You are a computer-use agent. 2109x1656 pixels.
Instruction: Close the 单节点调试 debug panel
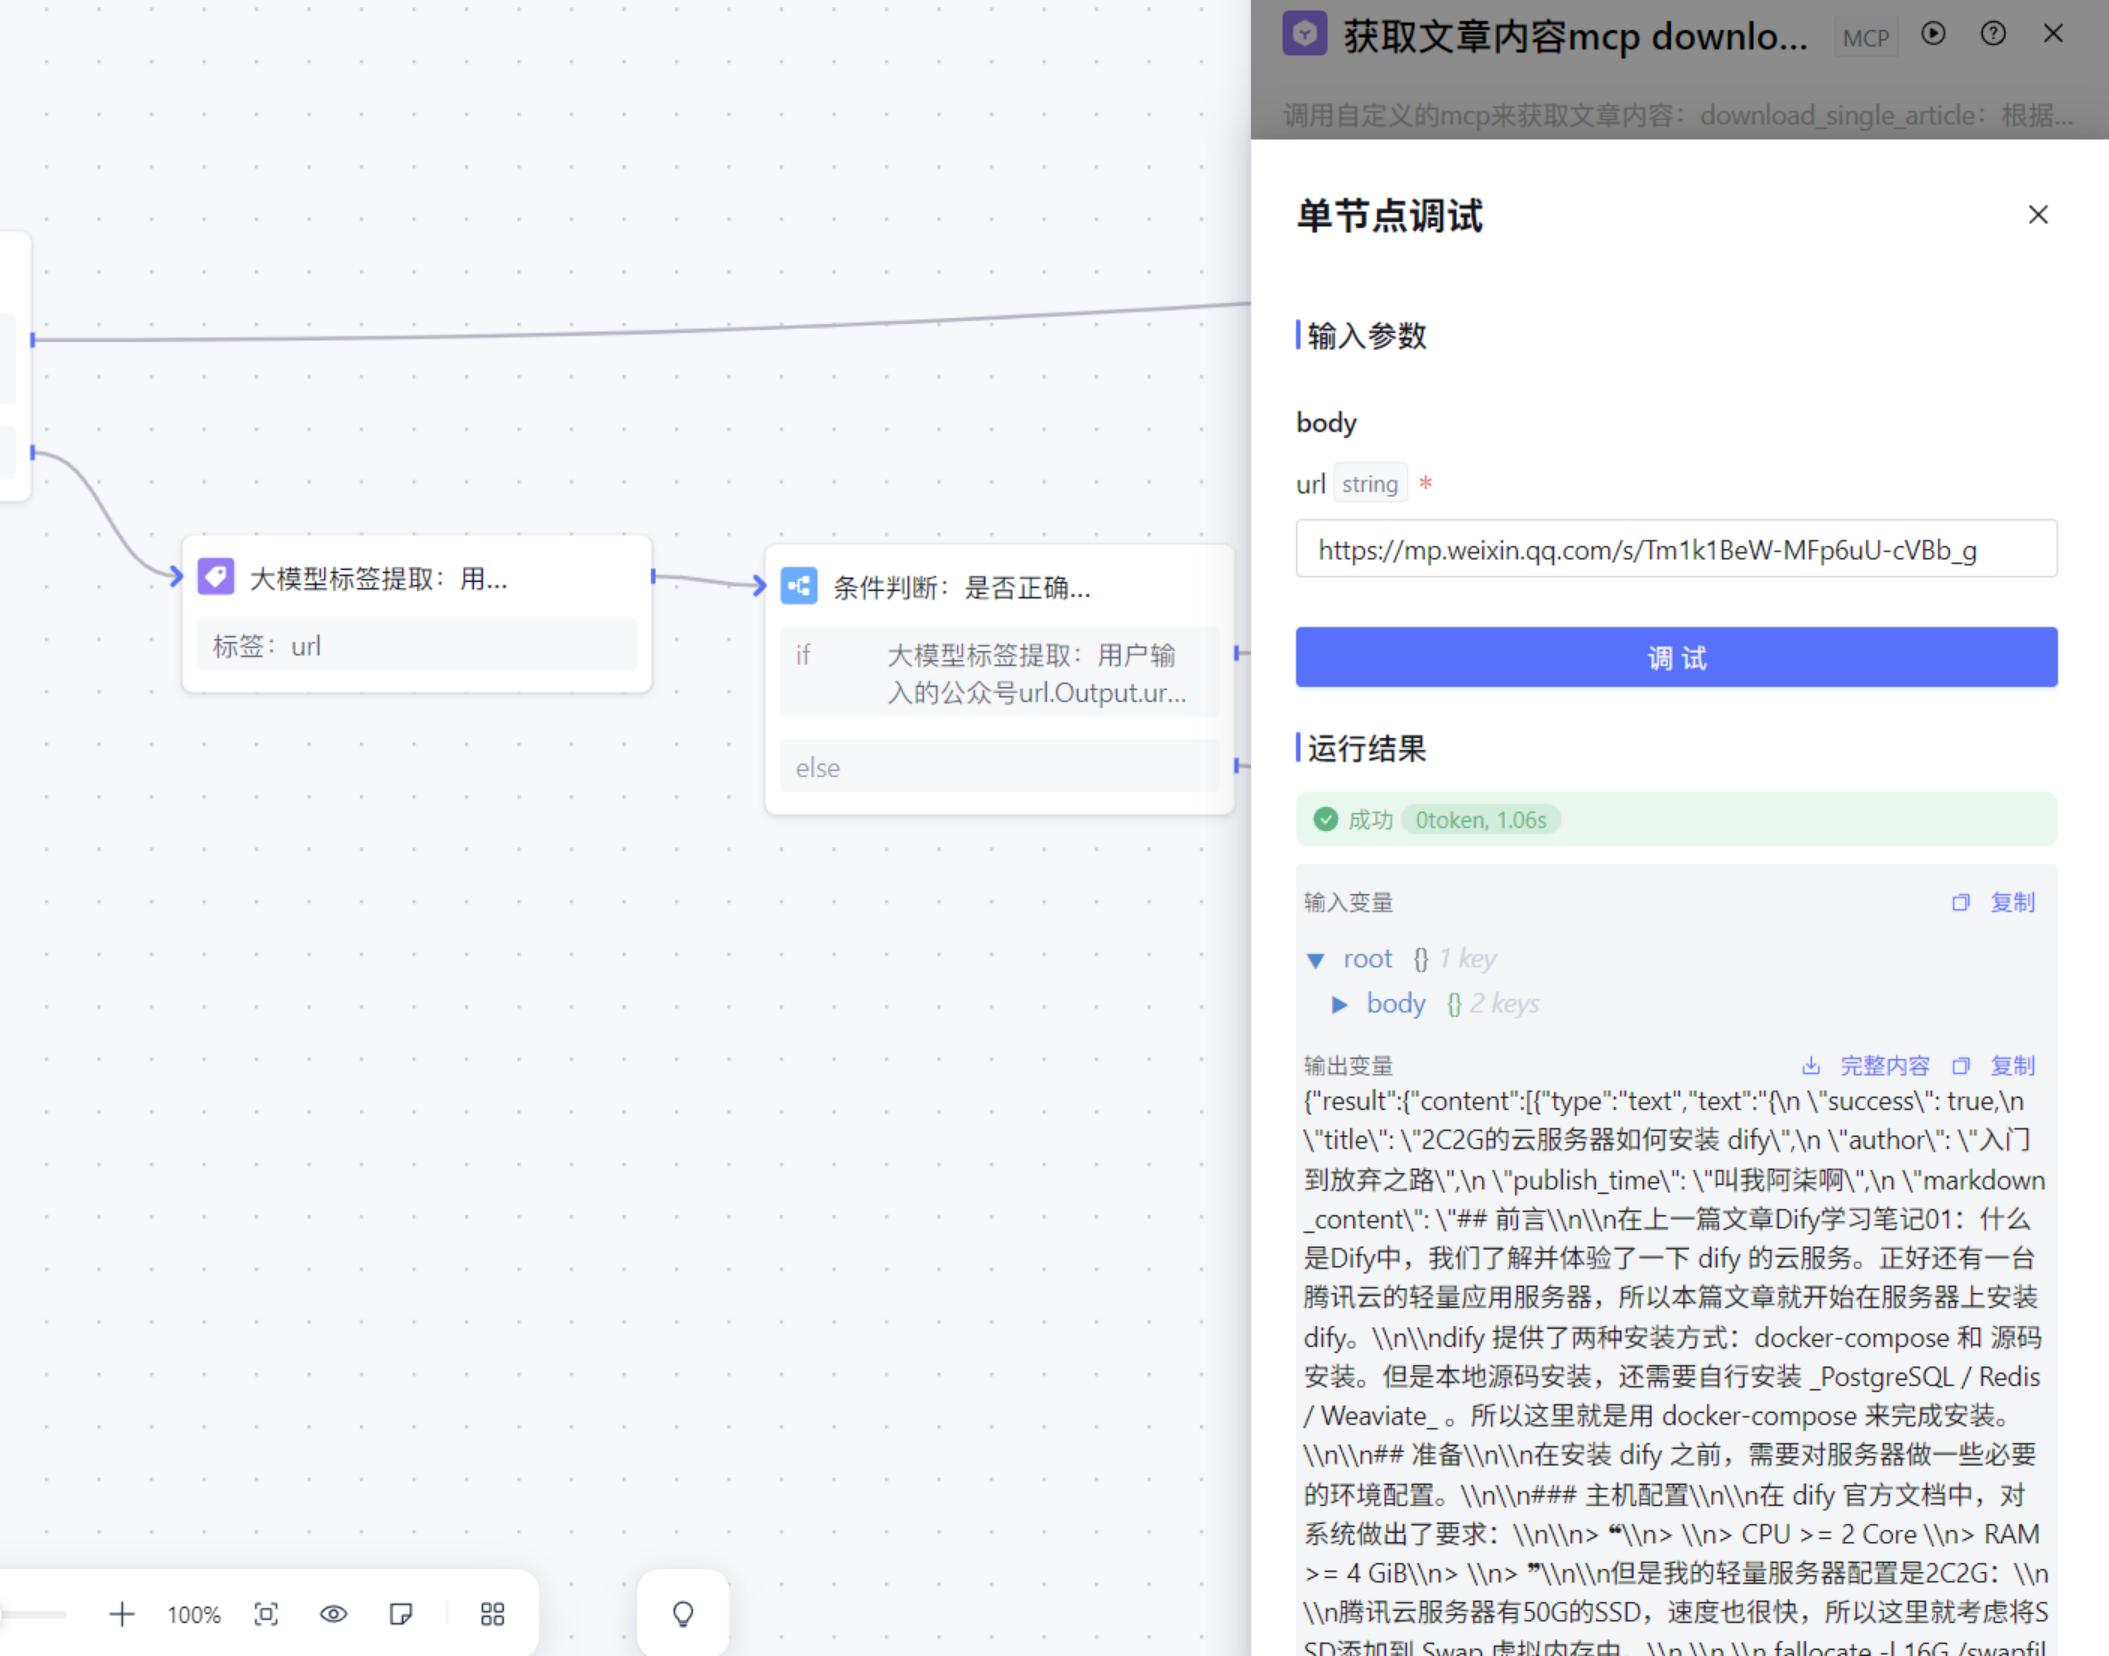(x=2037, y=215)
